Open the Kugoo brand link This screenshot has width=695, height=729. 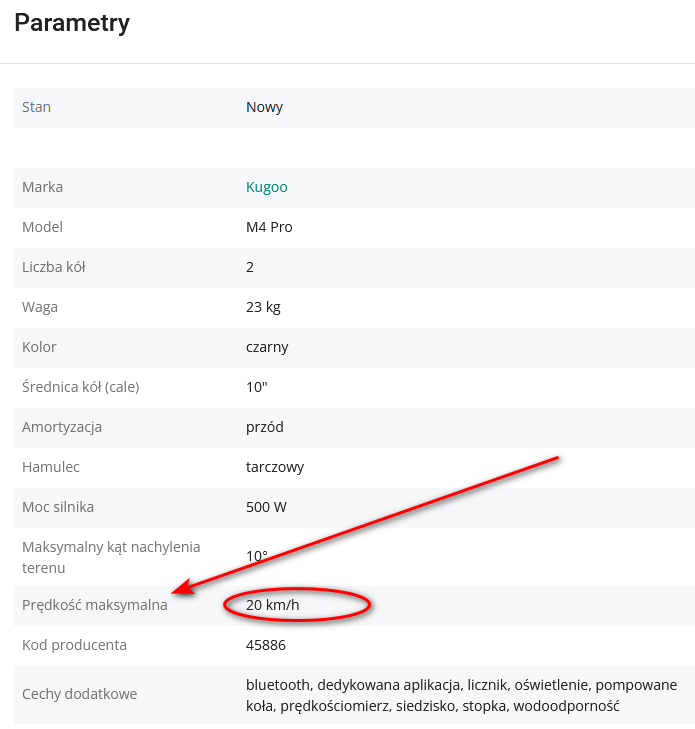[266, 187]
